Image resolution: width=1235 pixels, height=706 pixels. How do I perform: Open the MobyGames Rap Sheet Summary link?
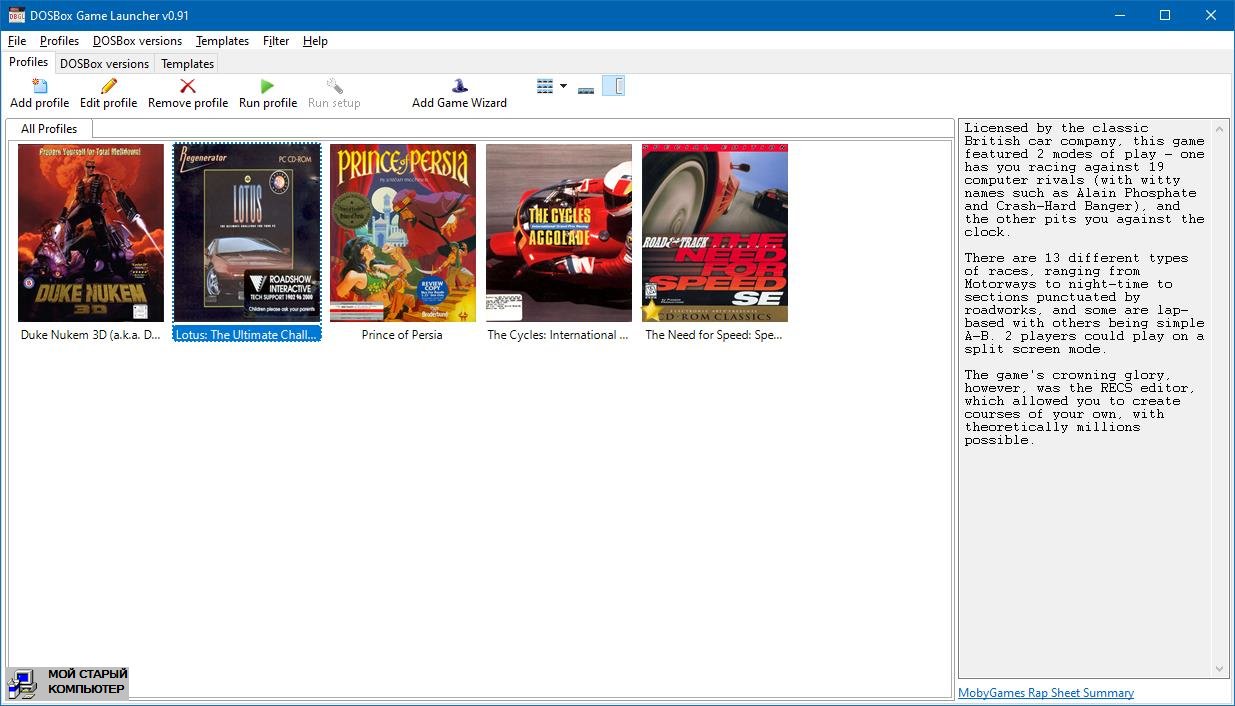point(1046,693)
